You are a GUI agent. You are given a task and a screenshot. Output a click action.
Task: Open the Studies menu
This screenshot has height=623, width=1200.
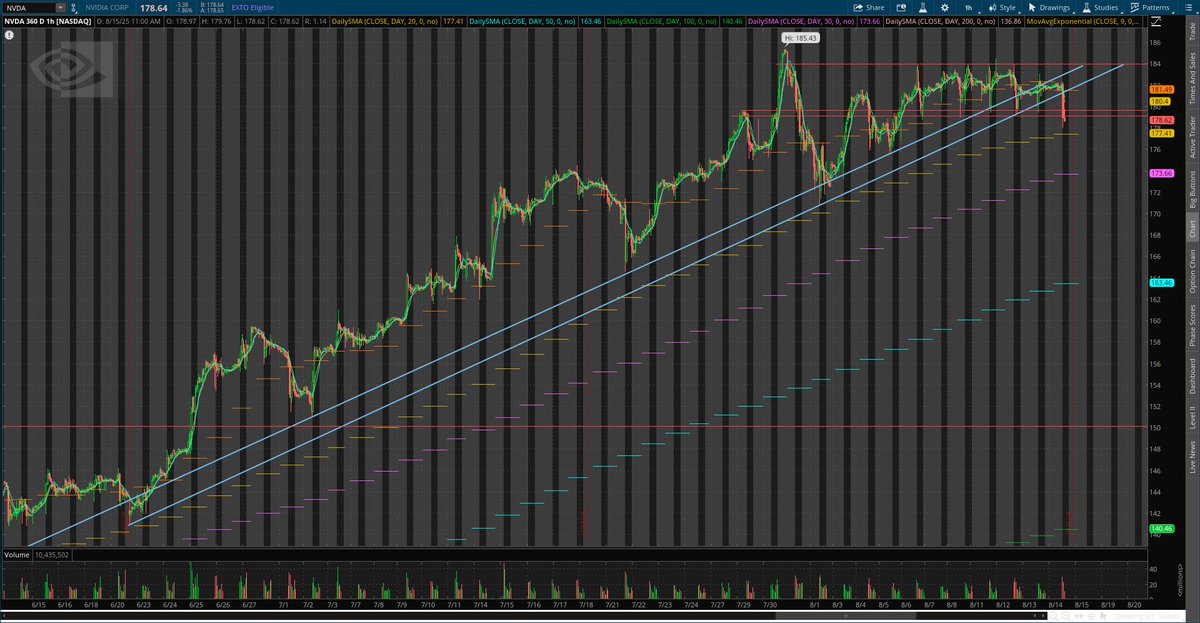(1100, 7)
